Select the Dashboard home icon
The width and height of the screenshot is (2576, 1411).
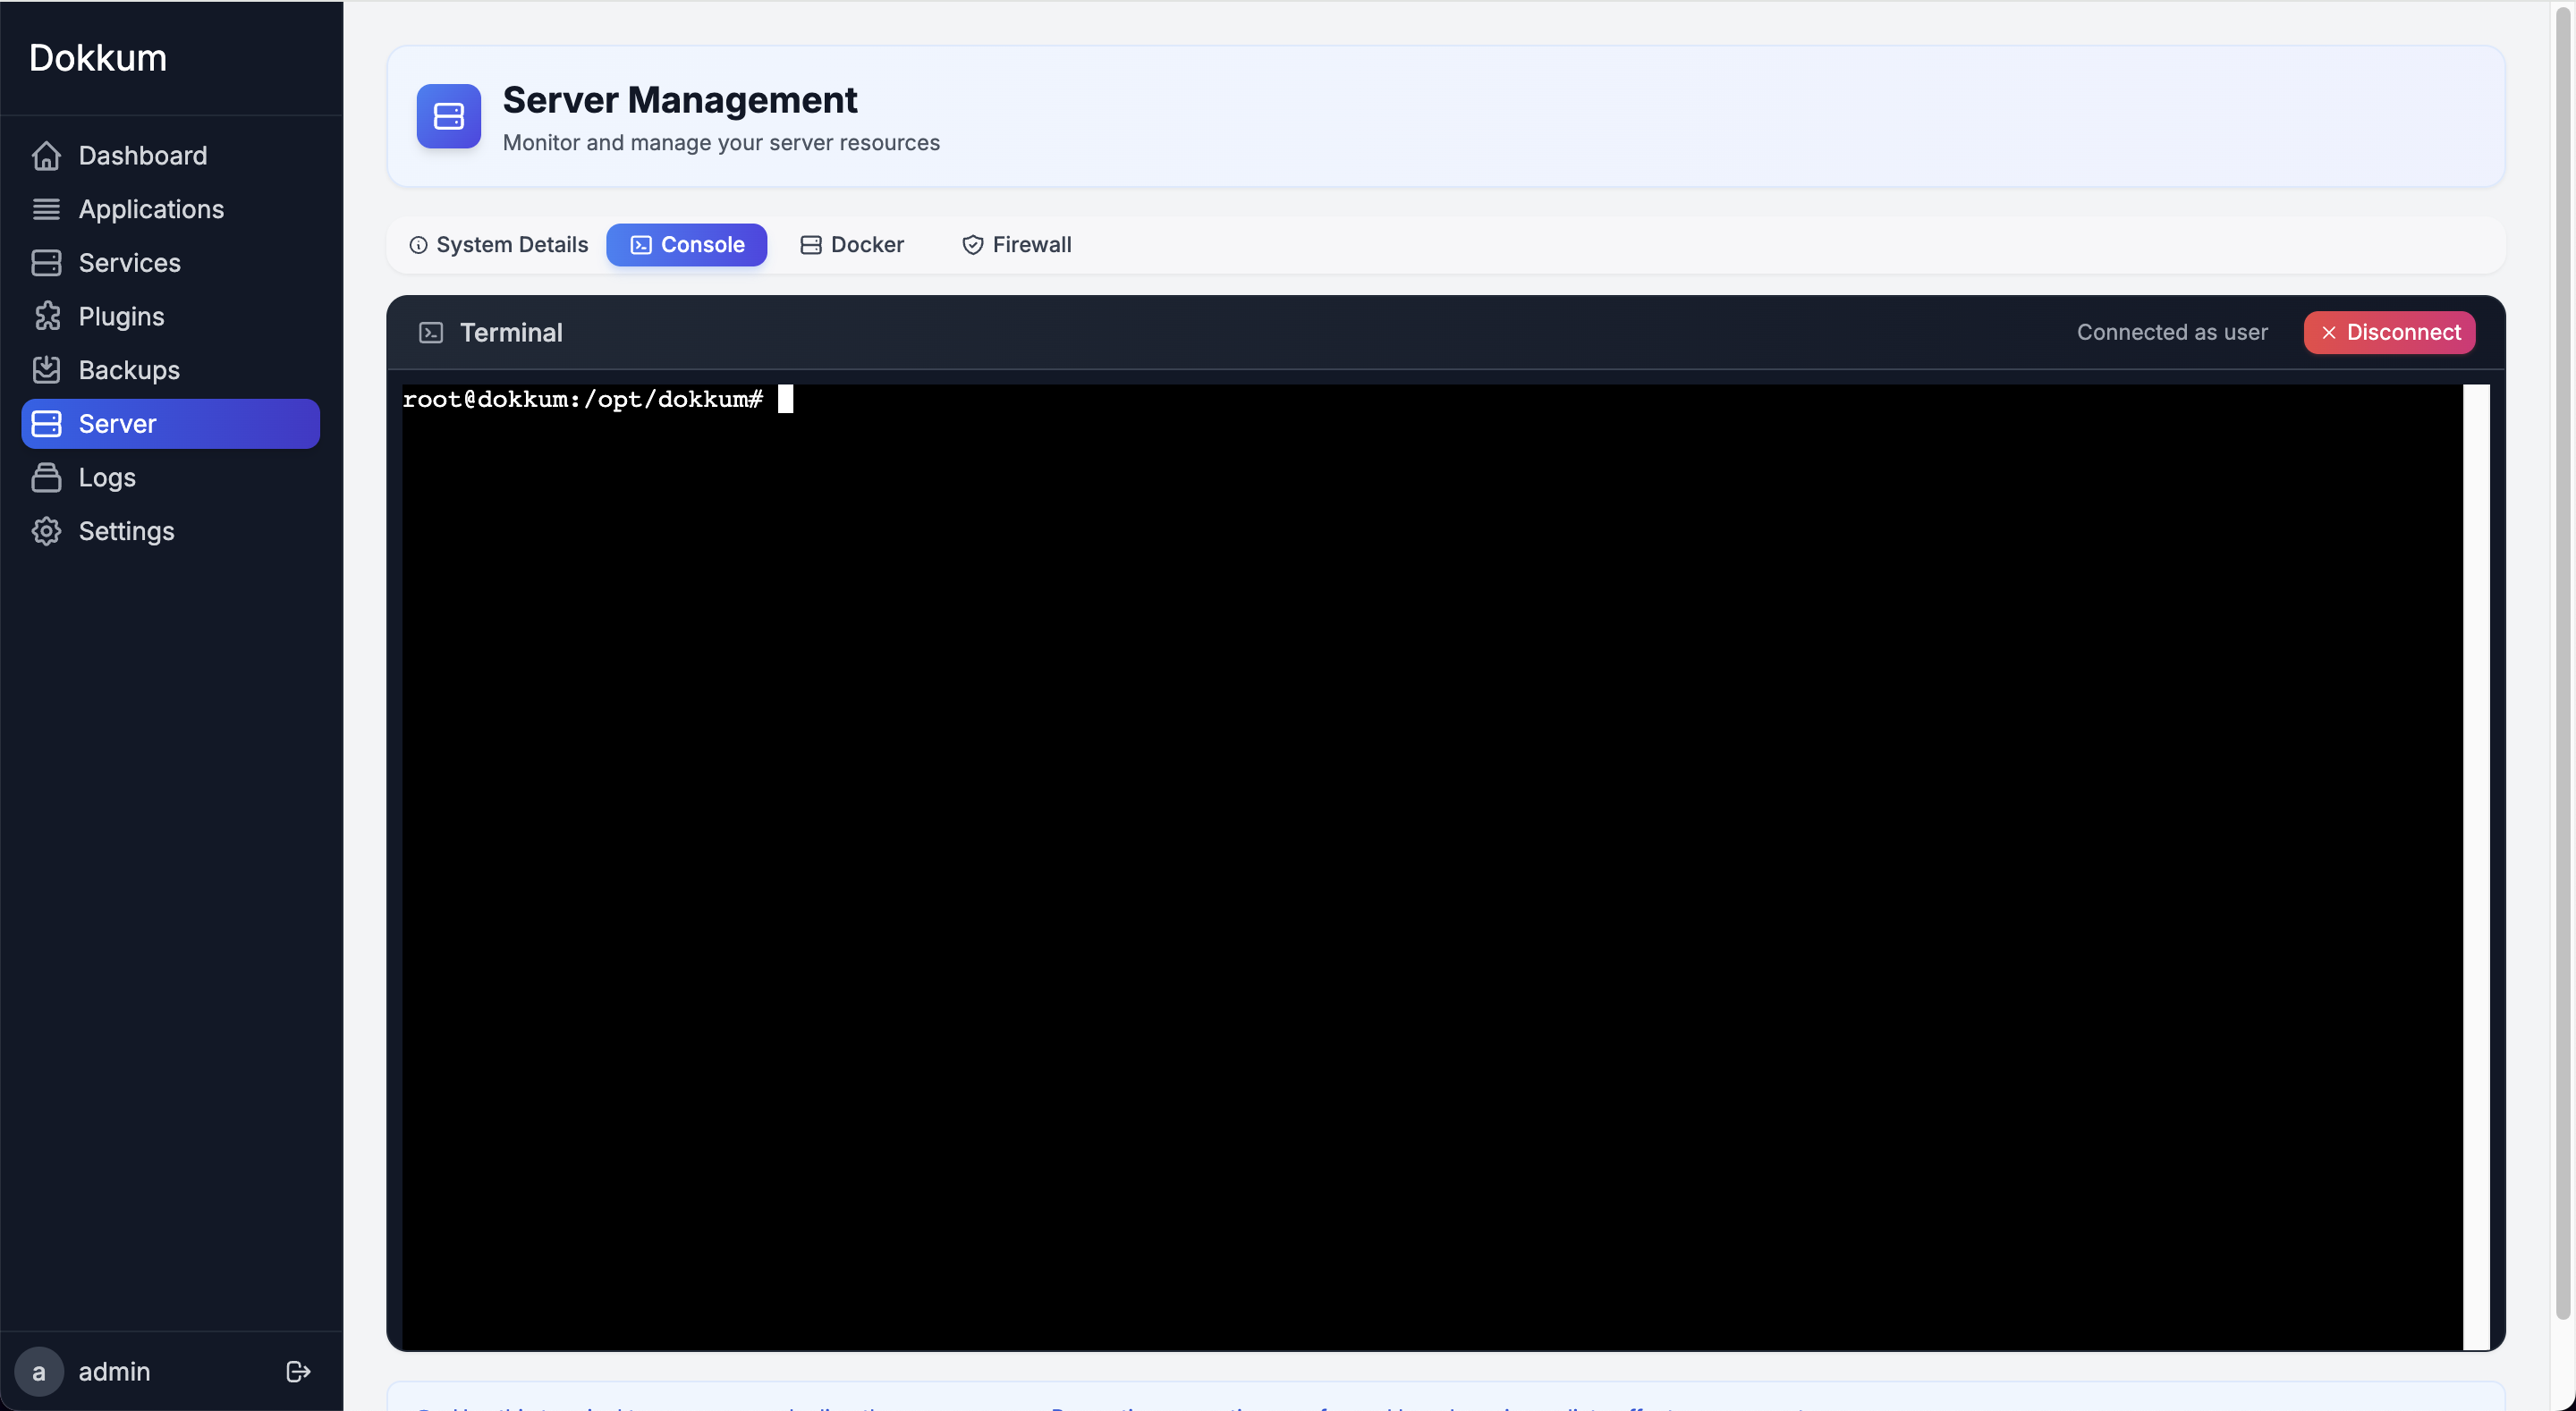(47, 156)
